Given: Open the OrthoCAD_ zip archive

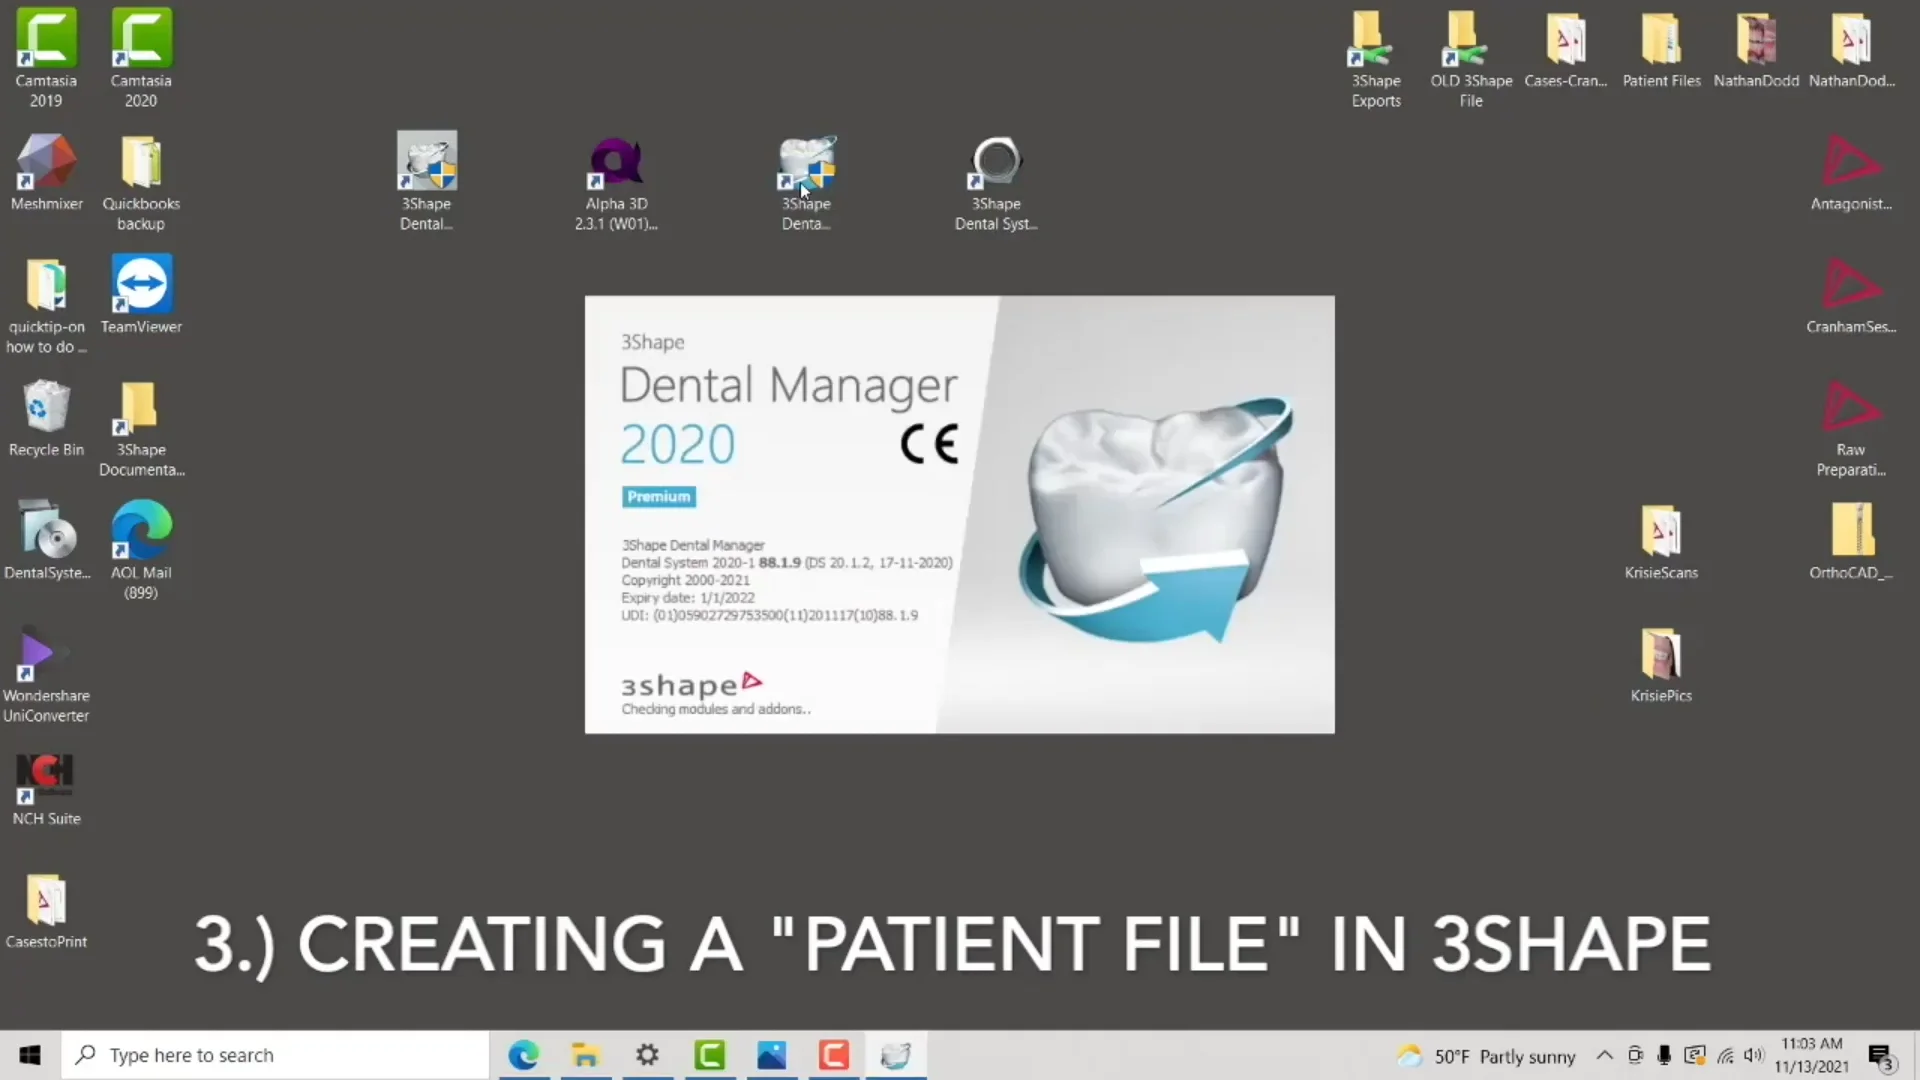Looking at the screenshot, I should (1851, 541).
